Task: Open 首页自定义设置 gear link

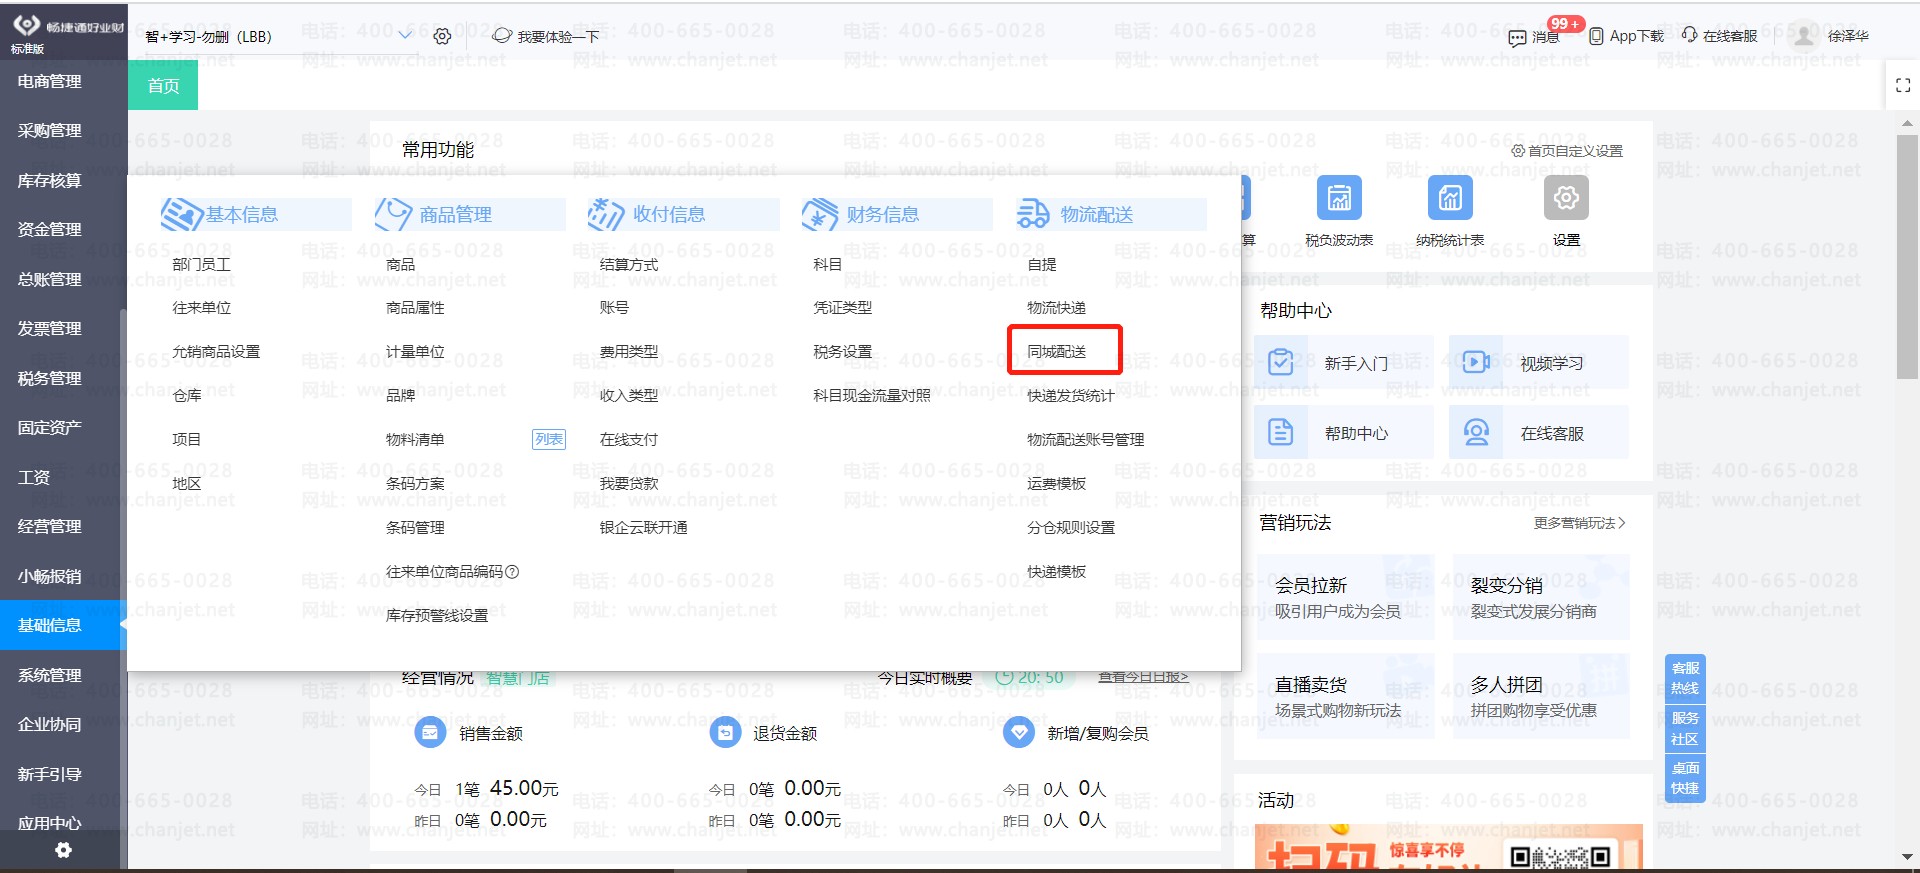Action: [x=1567, y=151]
